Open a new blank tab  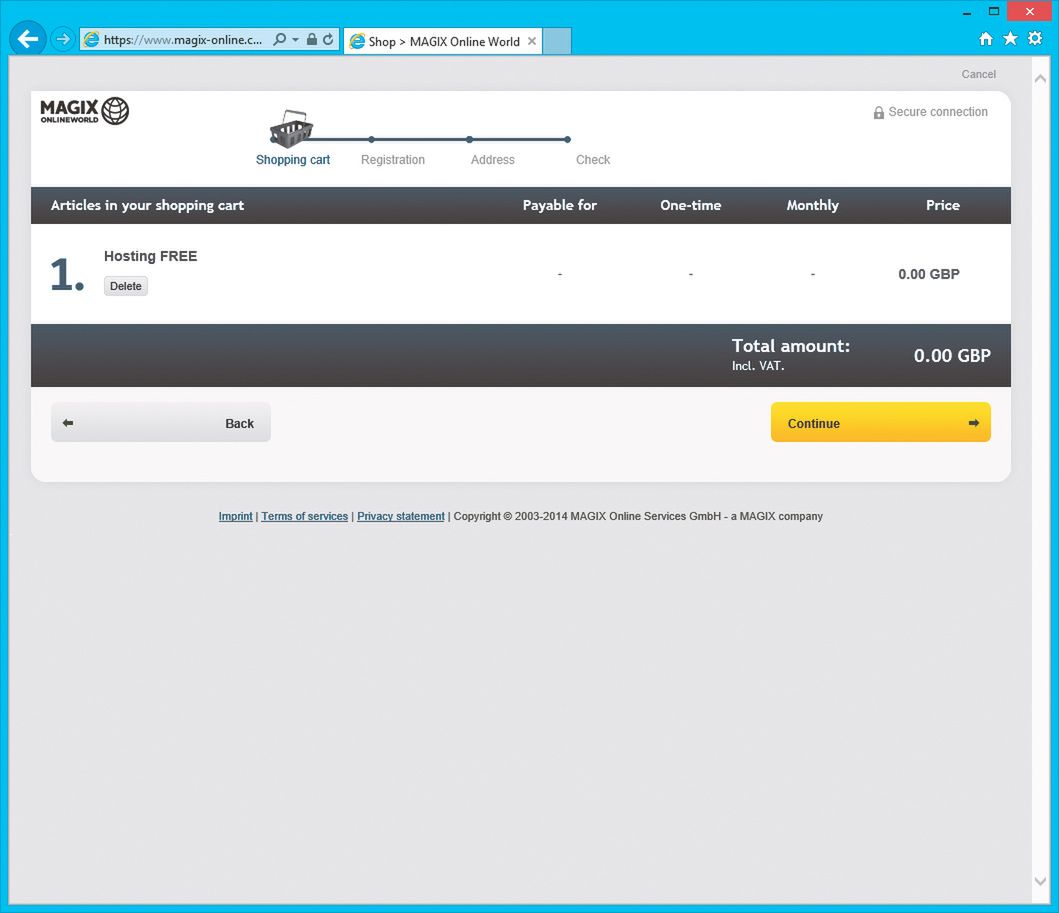(x=557, y=41)
